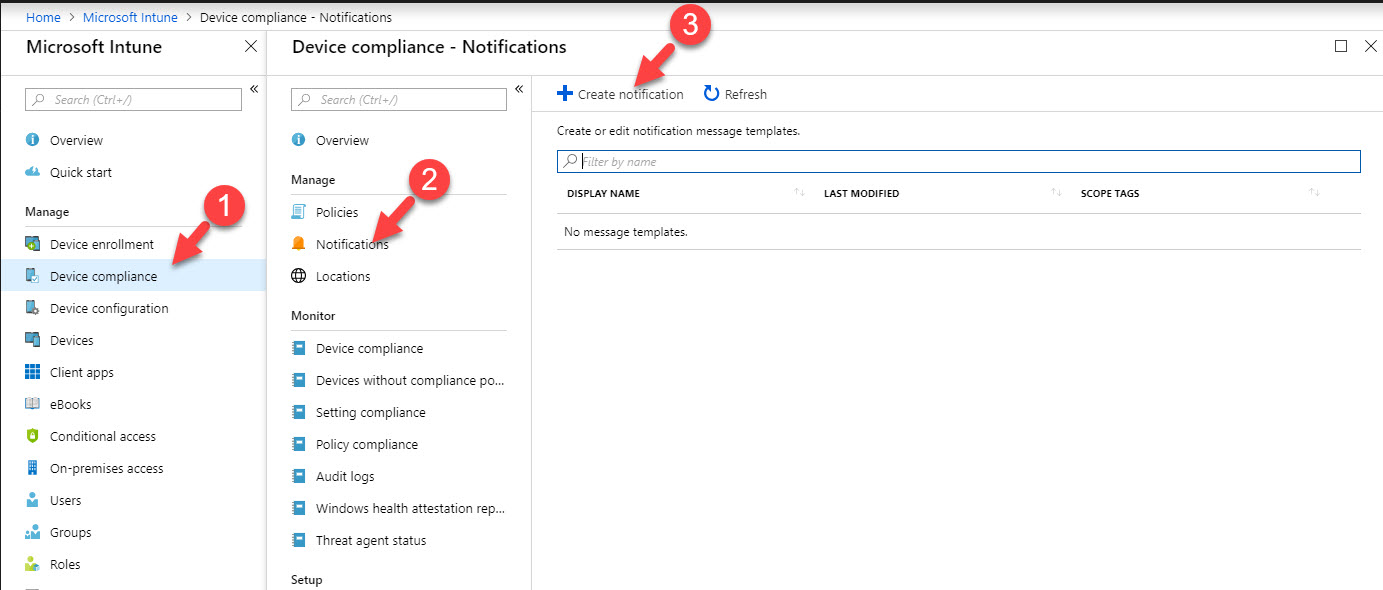The width and height of the screenshot is (1383, 590).
Task: Click the DISPLAY NAME column header
Action: click(603, 193)
